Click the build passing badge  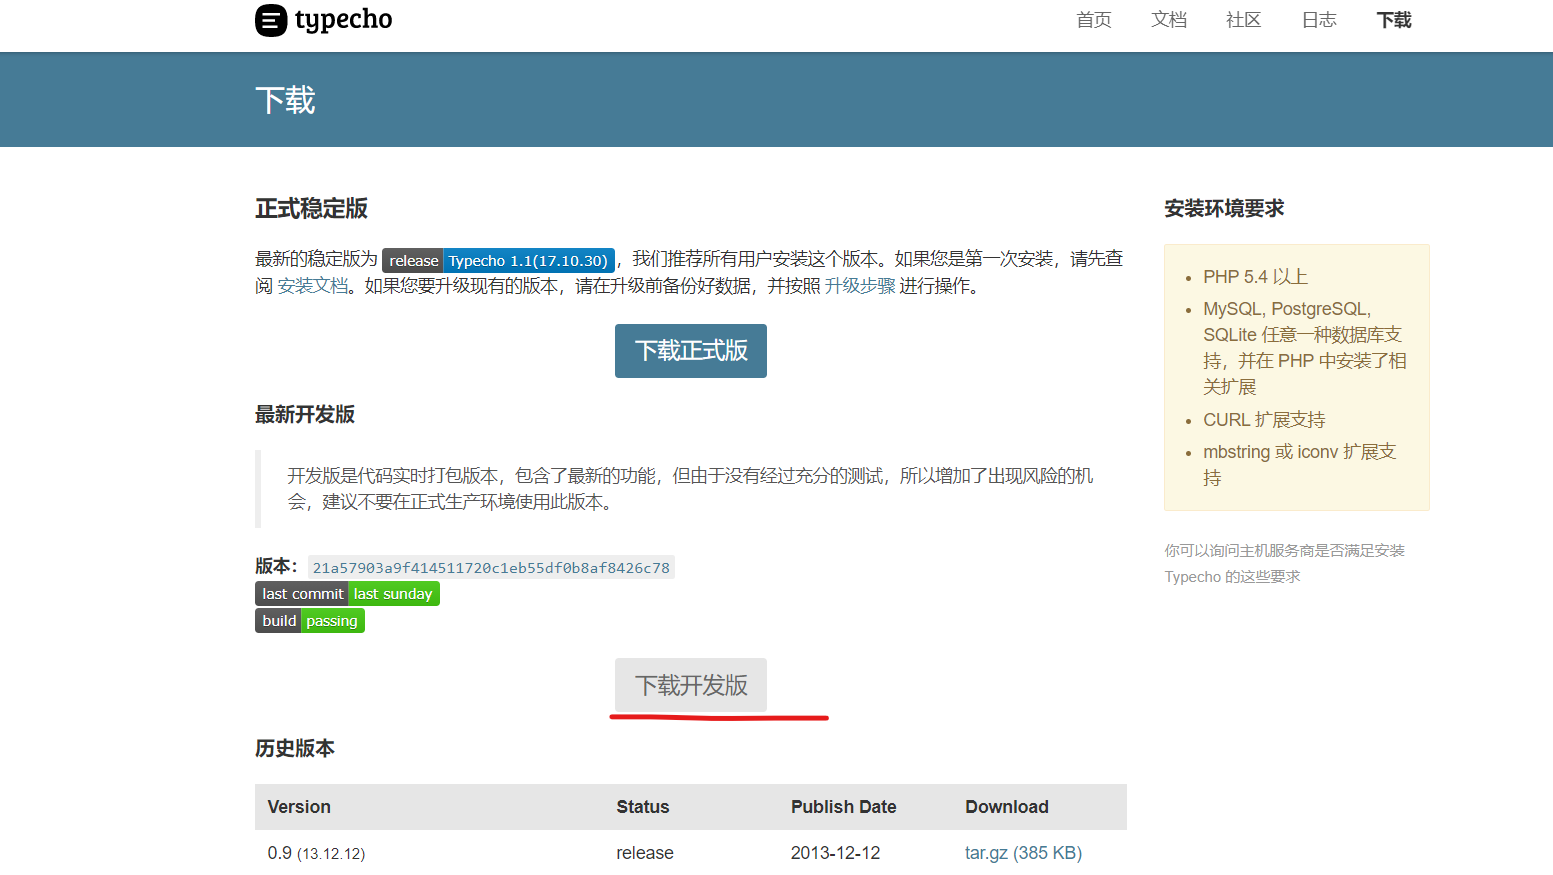click(x=310, y=621)
